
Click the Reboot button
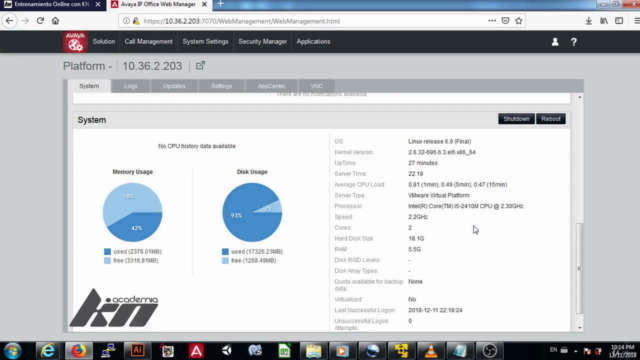(551, 119)
